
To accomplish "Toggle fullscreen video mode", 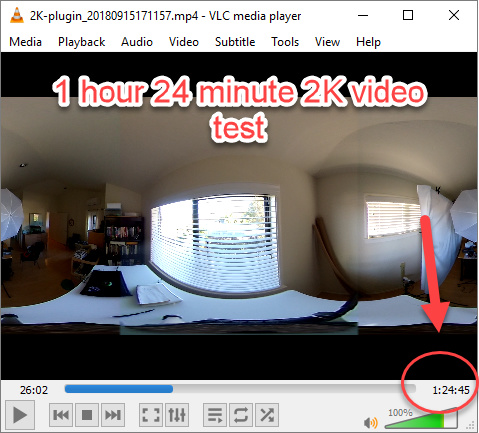I will (151, 415).
